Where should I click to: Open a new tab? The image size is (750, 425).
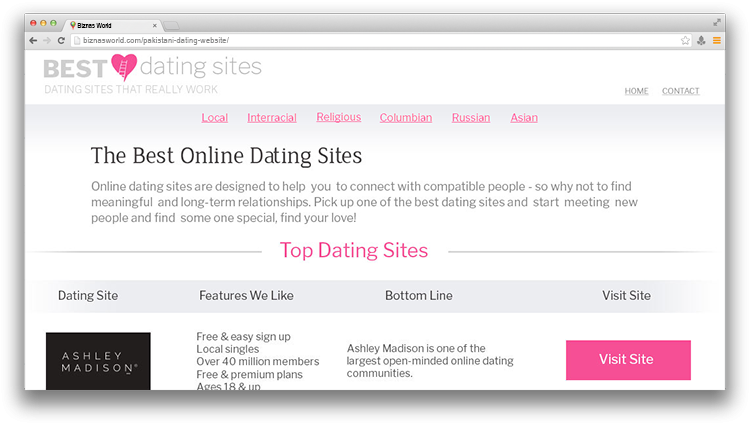(x=171, y=25)
